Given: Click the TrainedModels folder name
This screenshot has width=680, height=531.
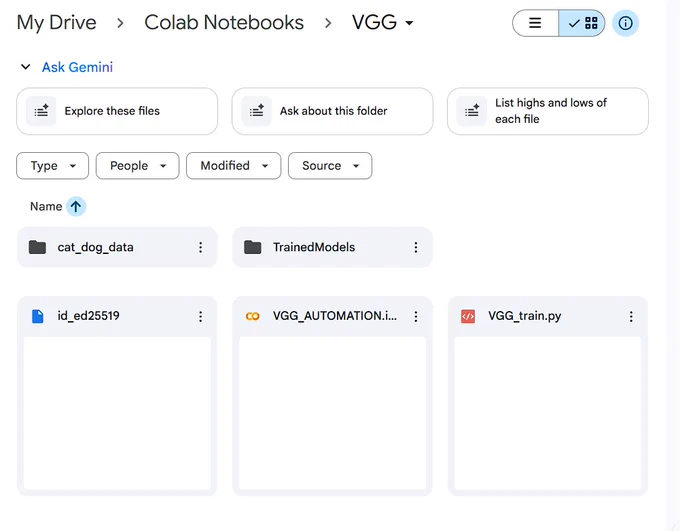Looking at the screenshot, I should [314, 247].
